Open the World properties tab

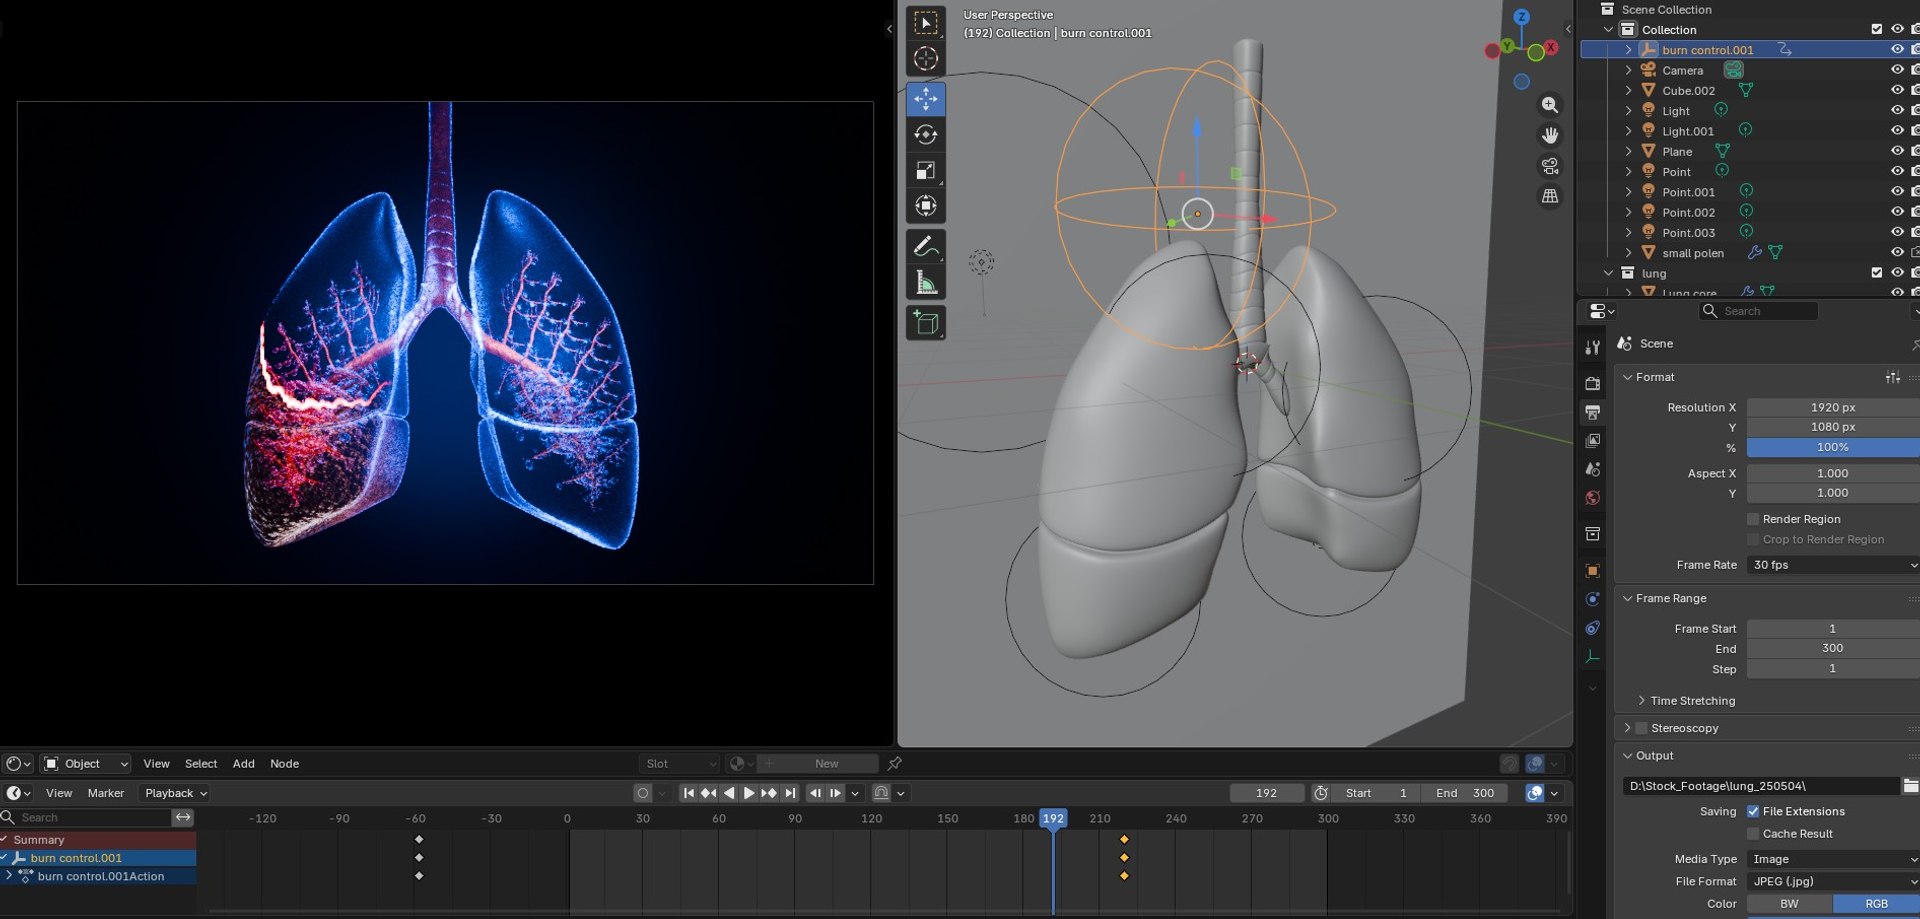(x=1593, y=498)
